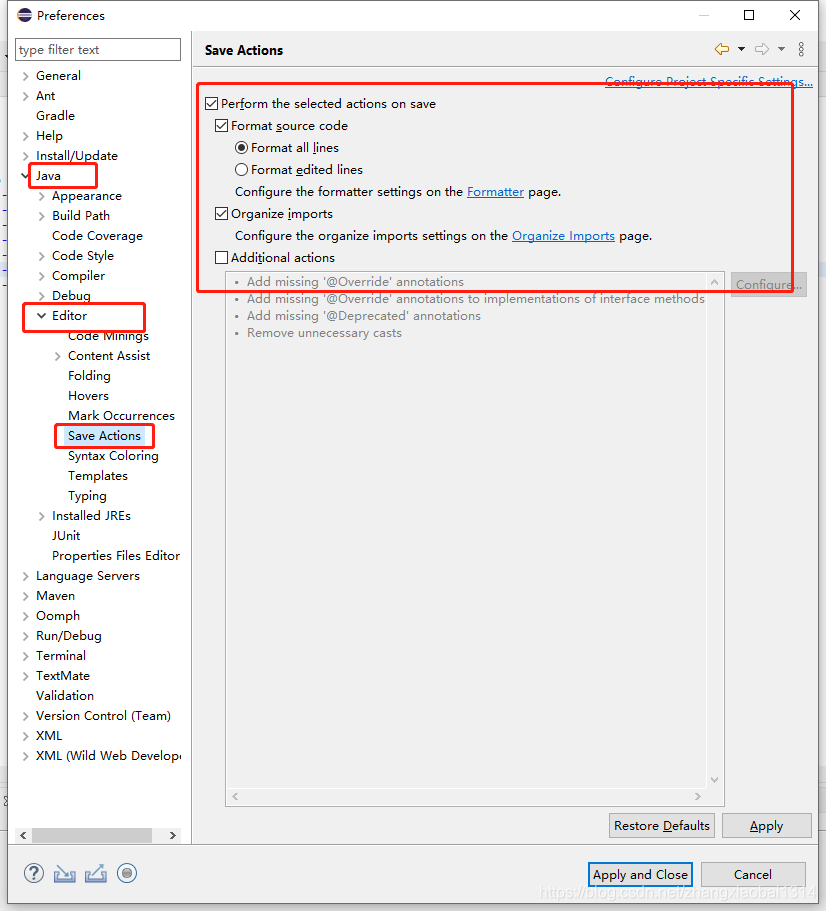Toggle the Oomph preference recorder icon
This screenshot has width=826, height=911.
tap(127, 873)
